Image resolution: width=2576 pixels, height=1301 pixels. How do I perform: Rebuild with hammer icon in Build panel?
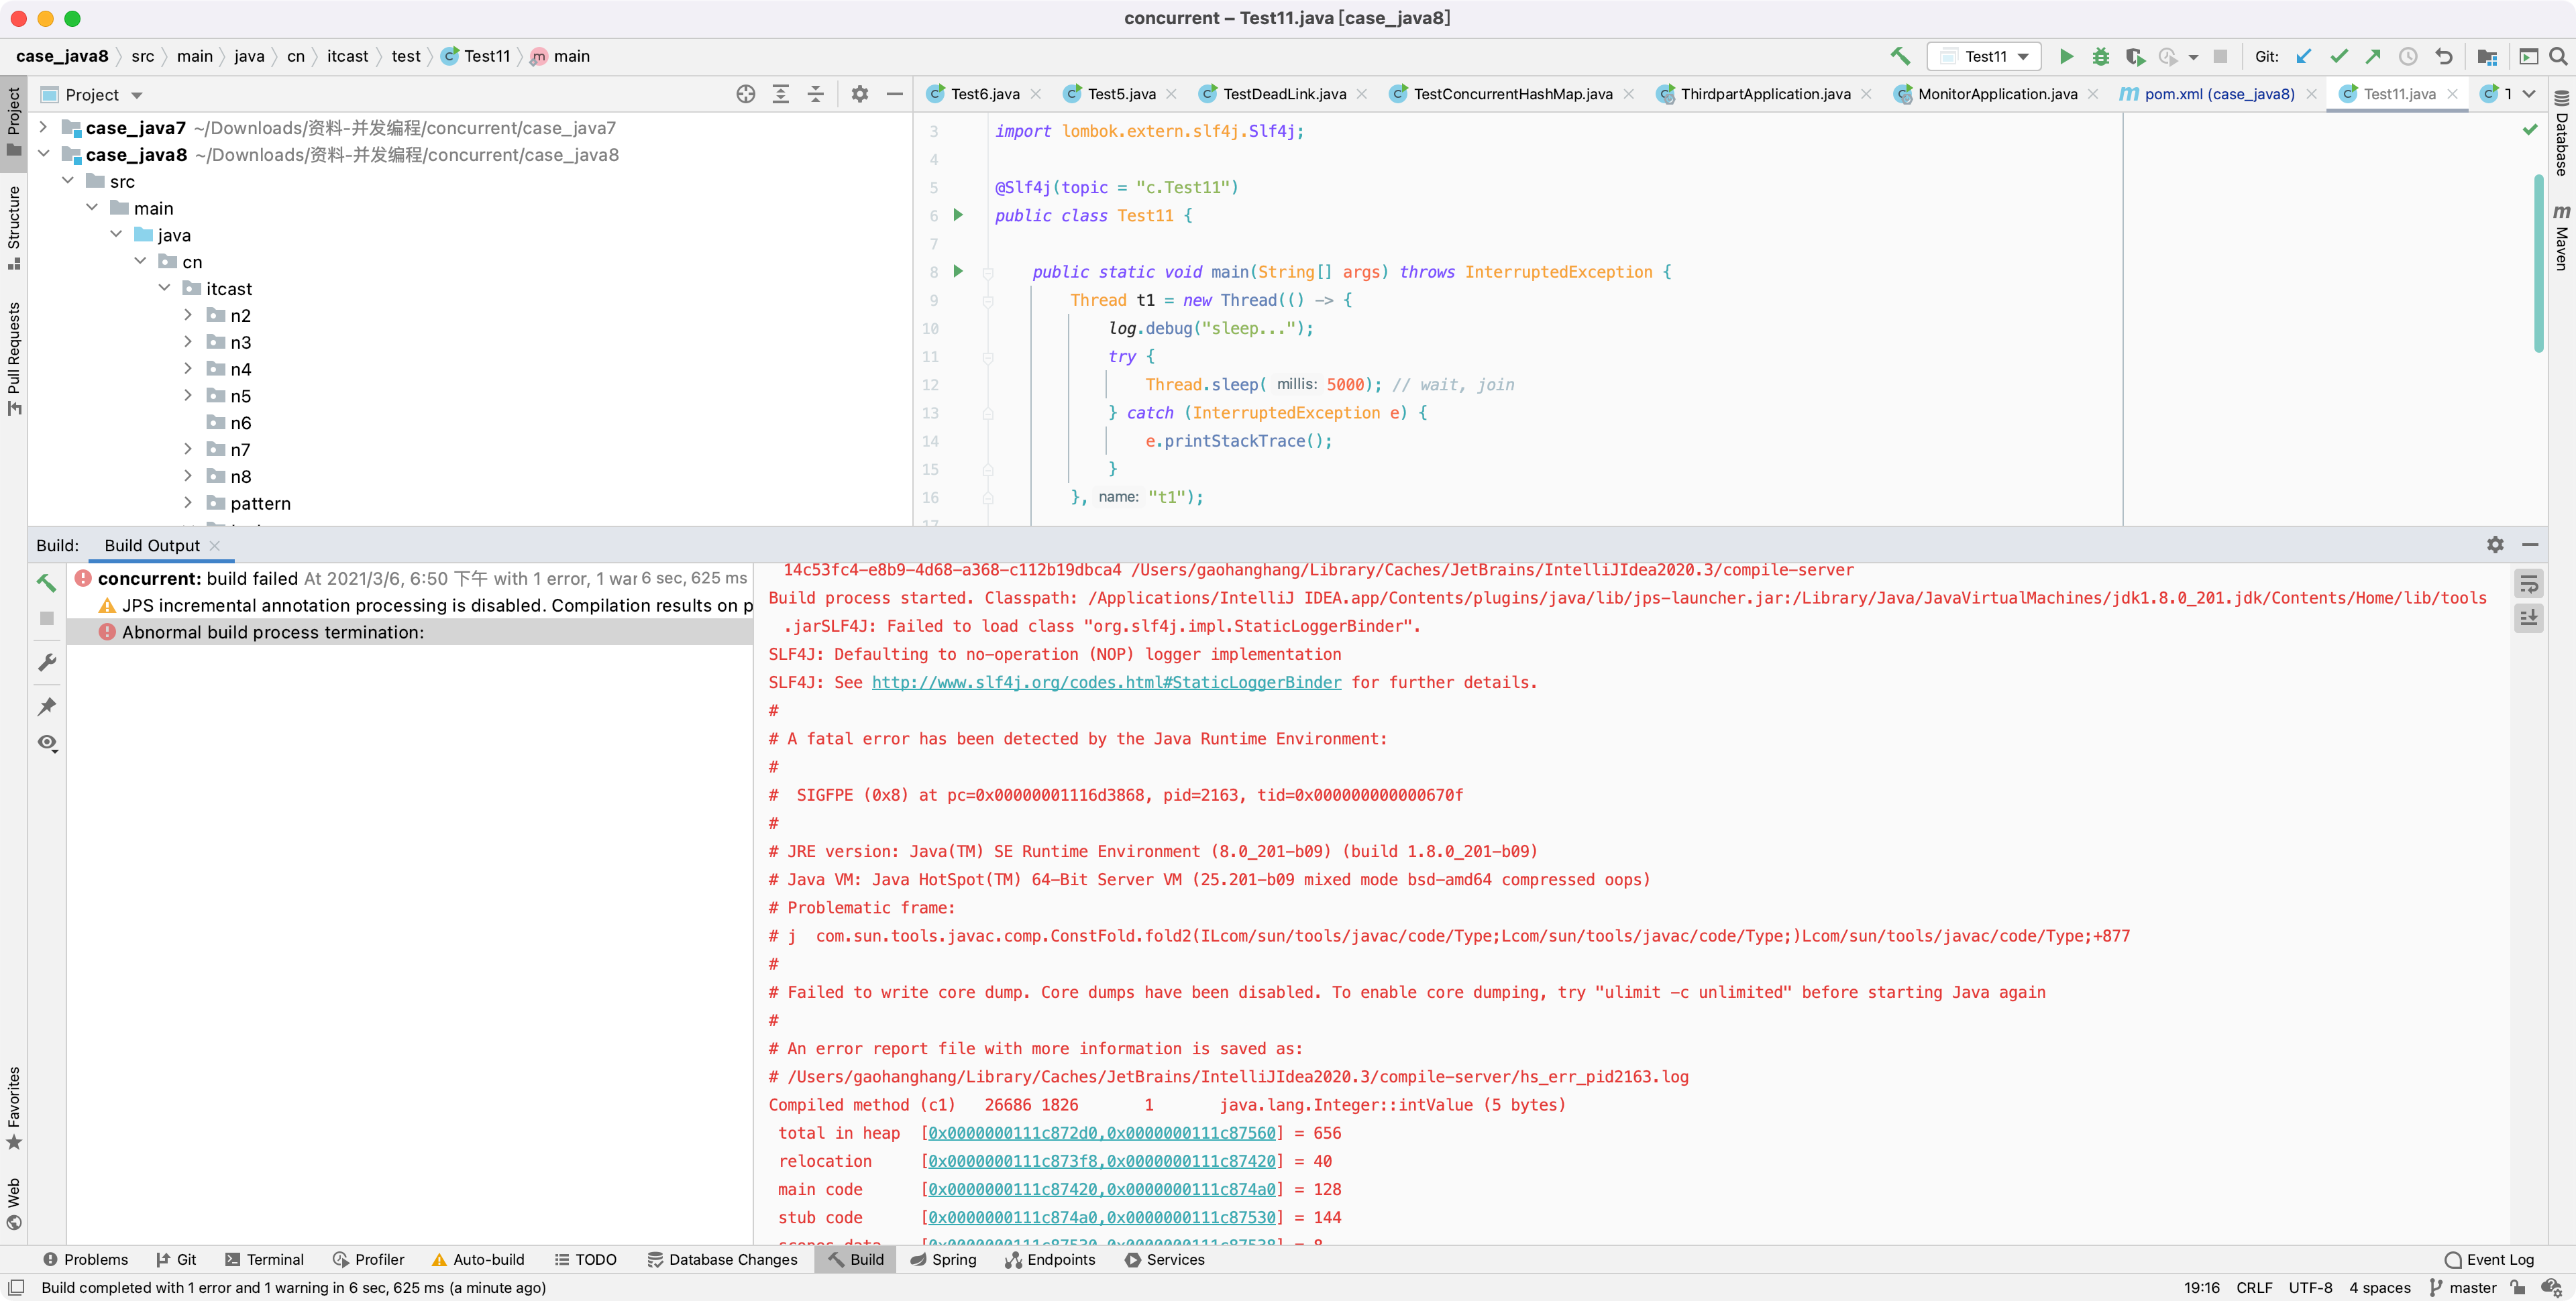tap(47, 582)
